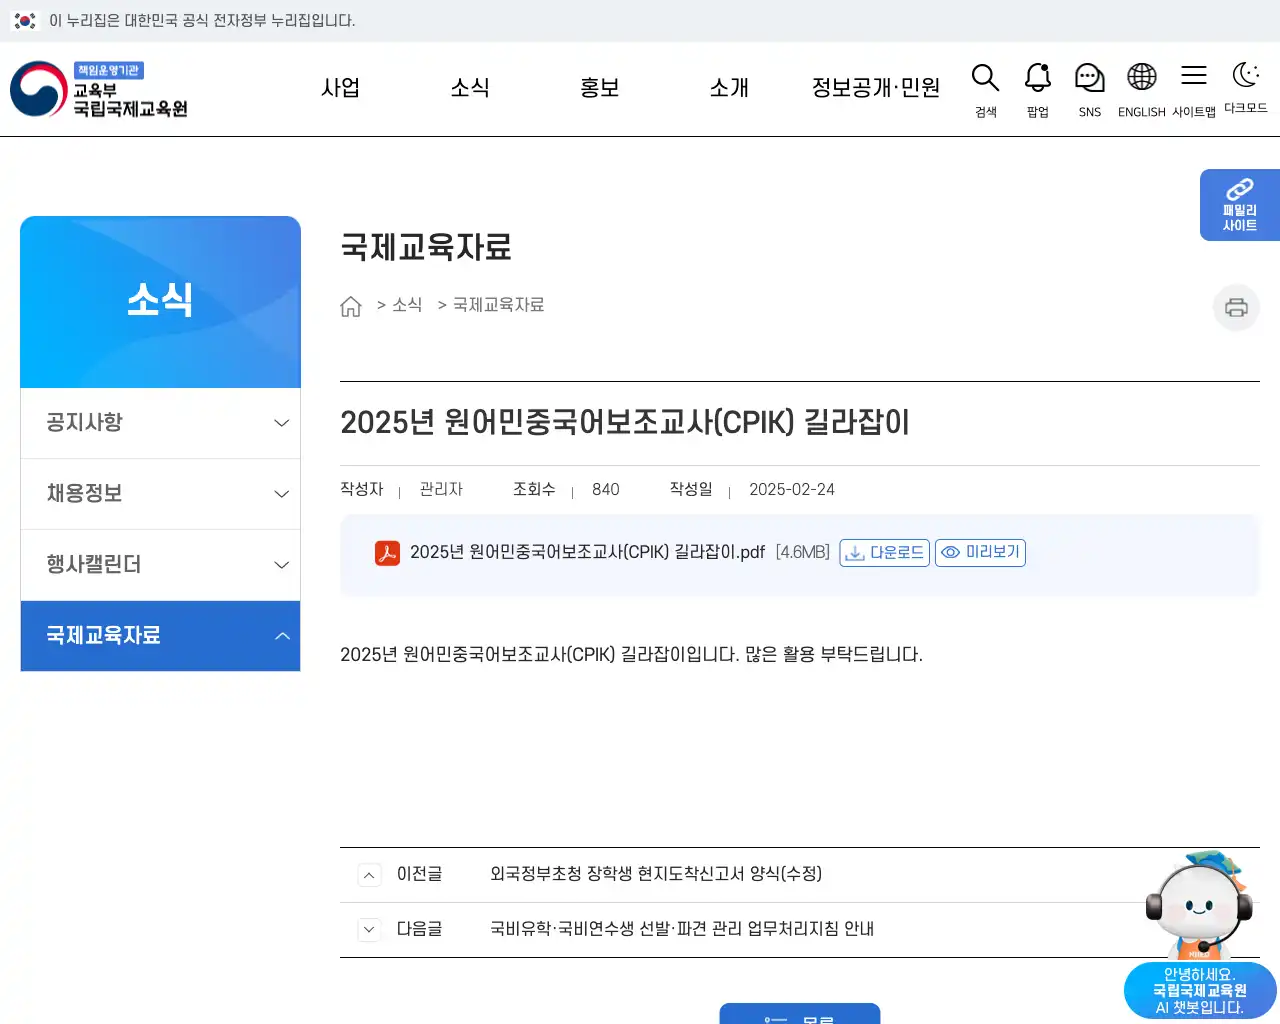Open the 소식 main menu
The image size is (1280, 1024).
click(x=470, y=88)
